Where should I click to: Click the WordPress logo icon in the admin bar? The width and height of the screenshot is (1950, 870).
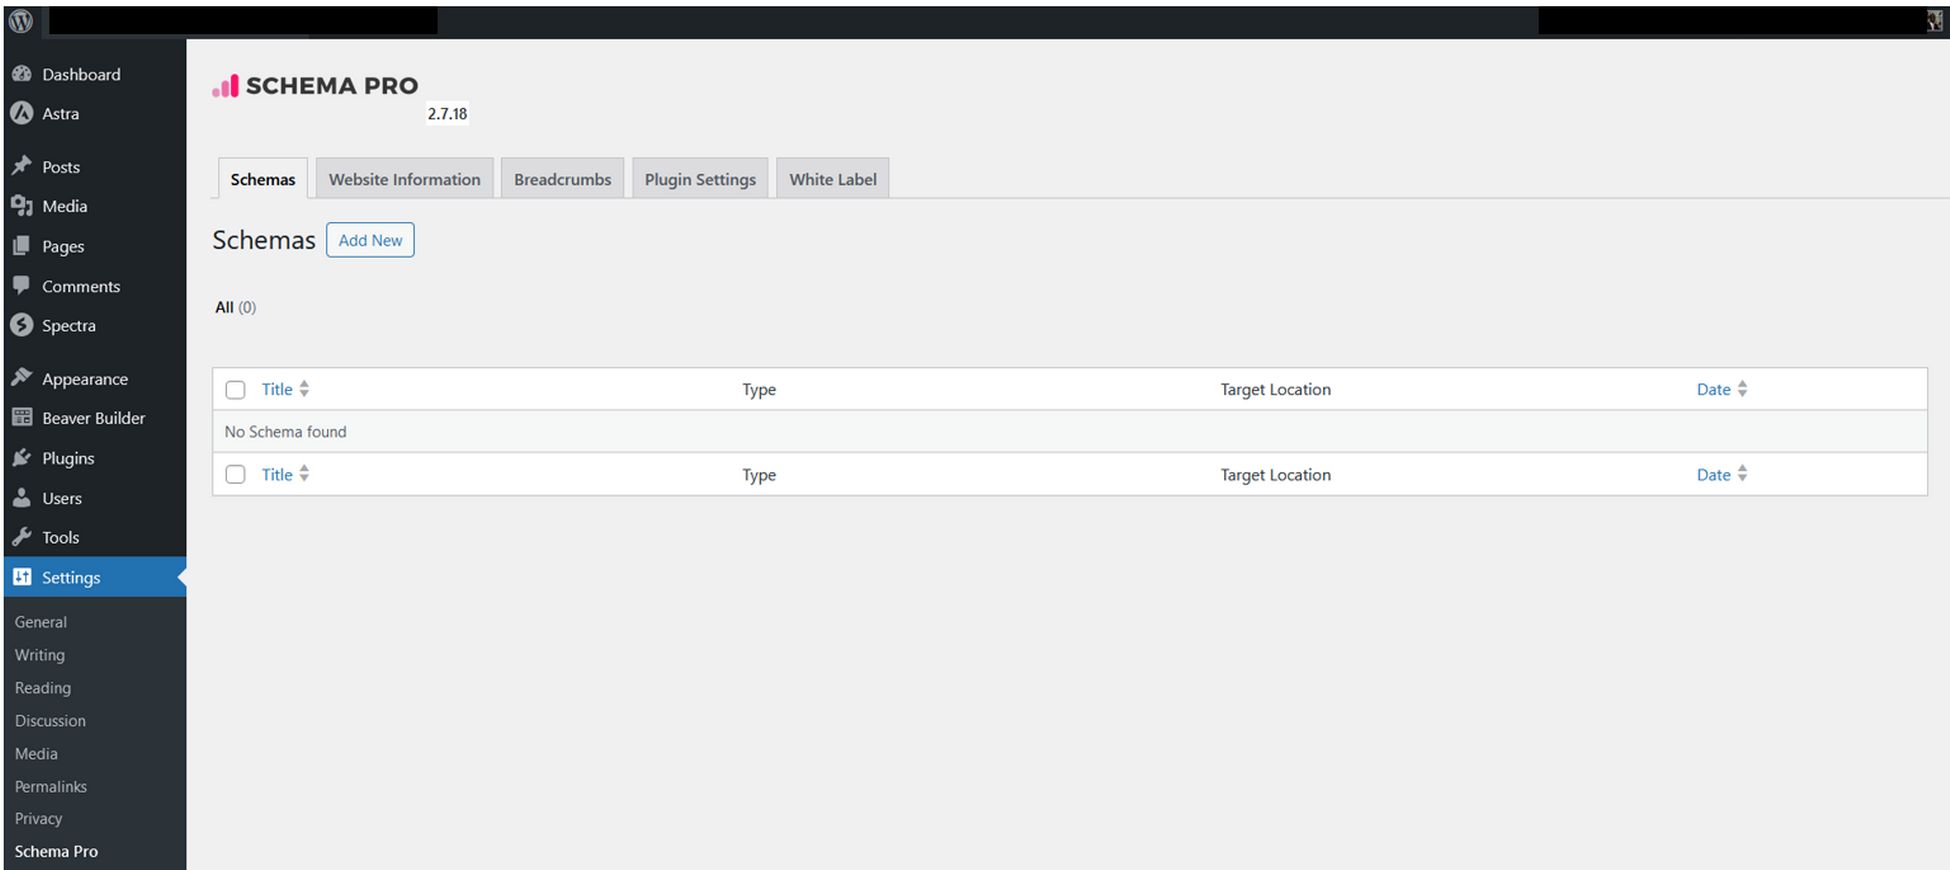(21, 21)
